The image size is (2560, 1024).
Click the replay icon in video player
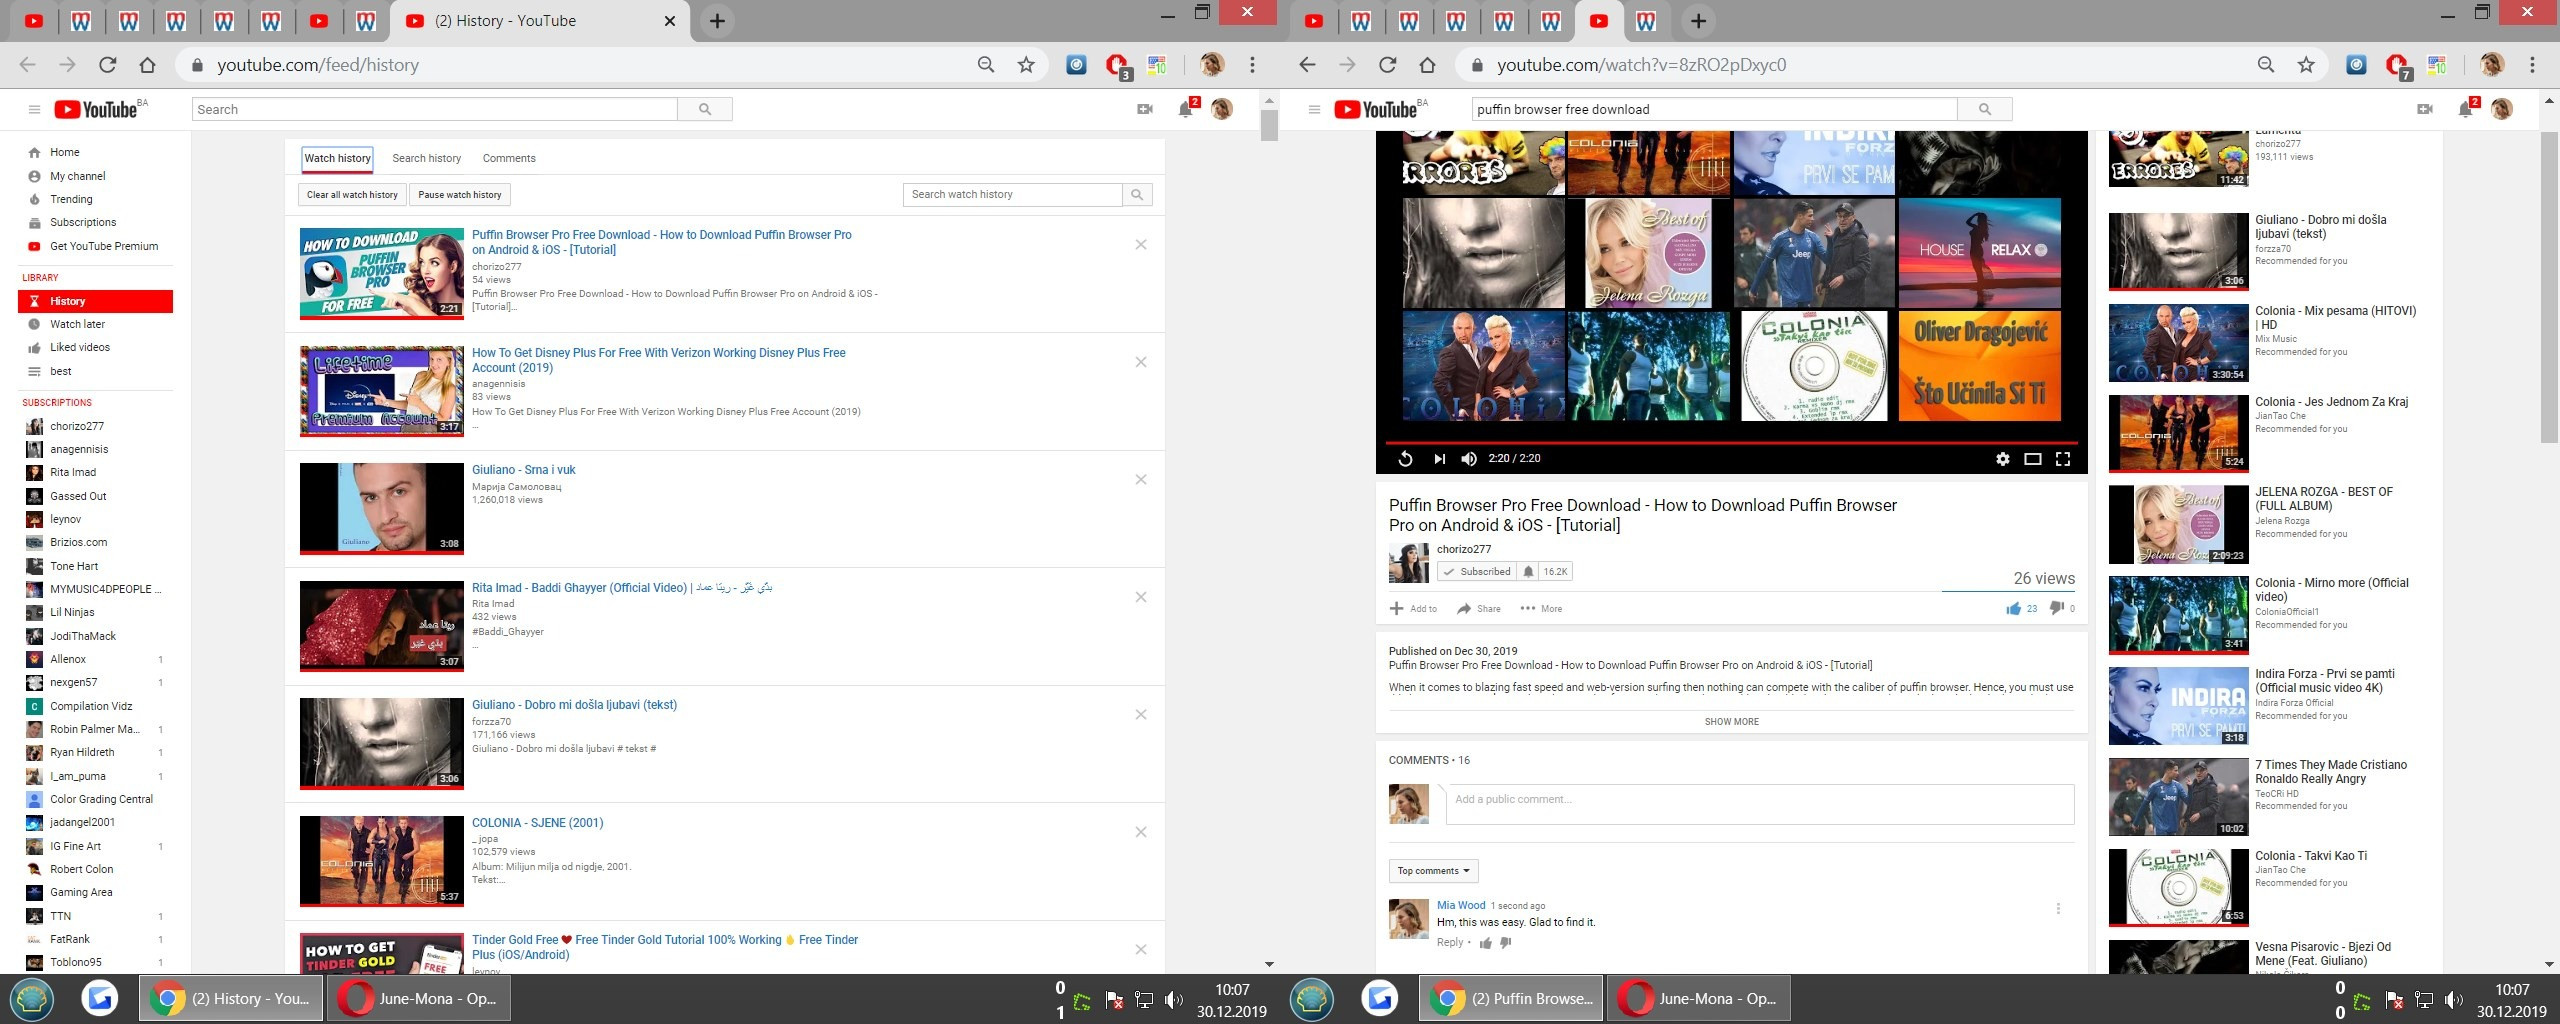1405,459
